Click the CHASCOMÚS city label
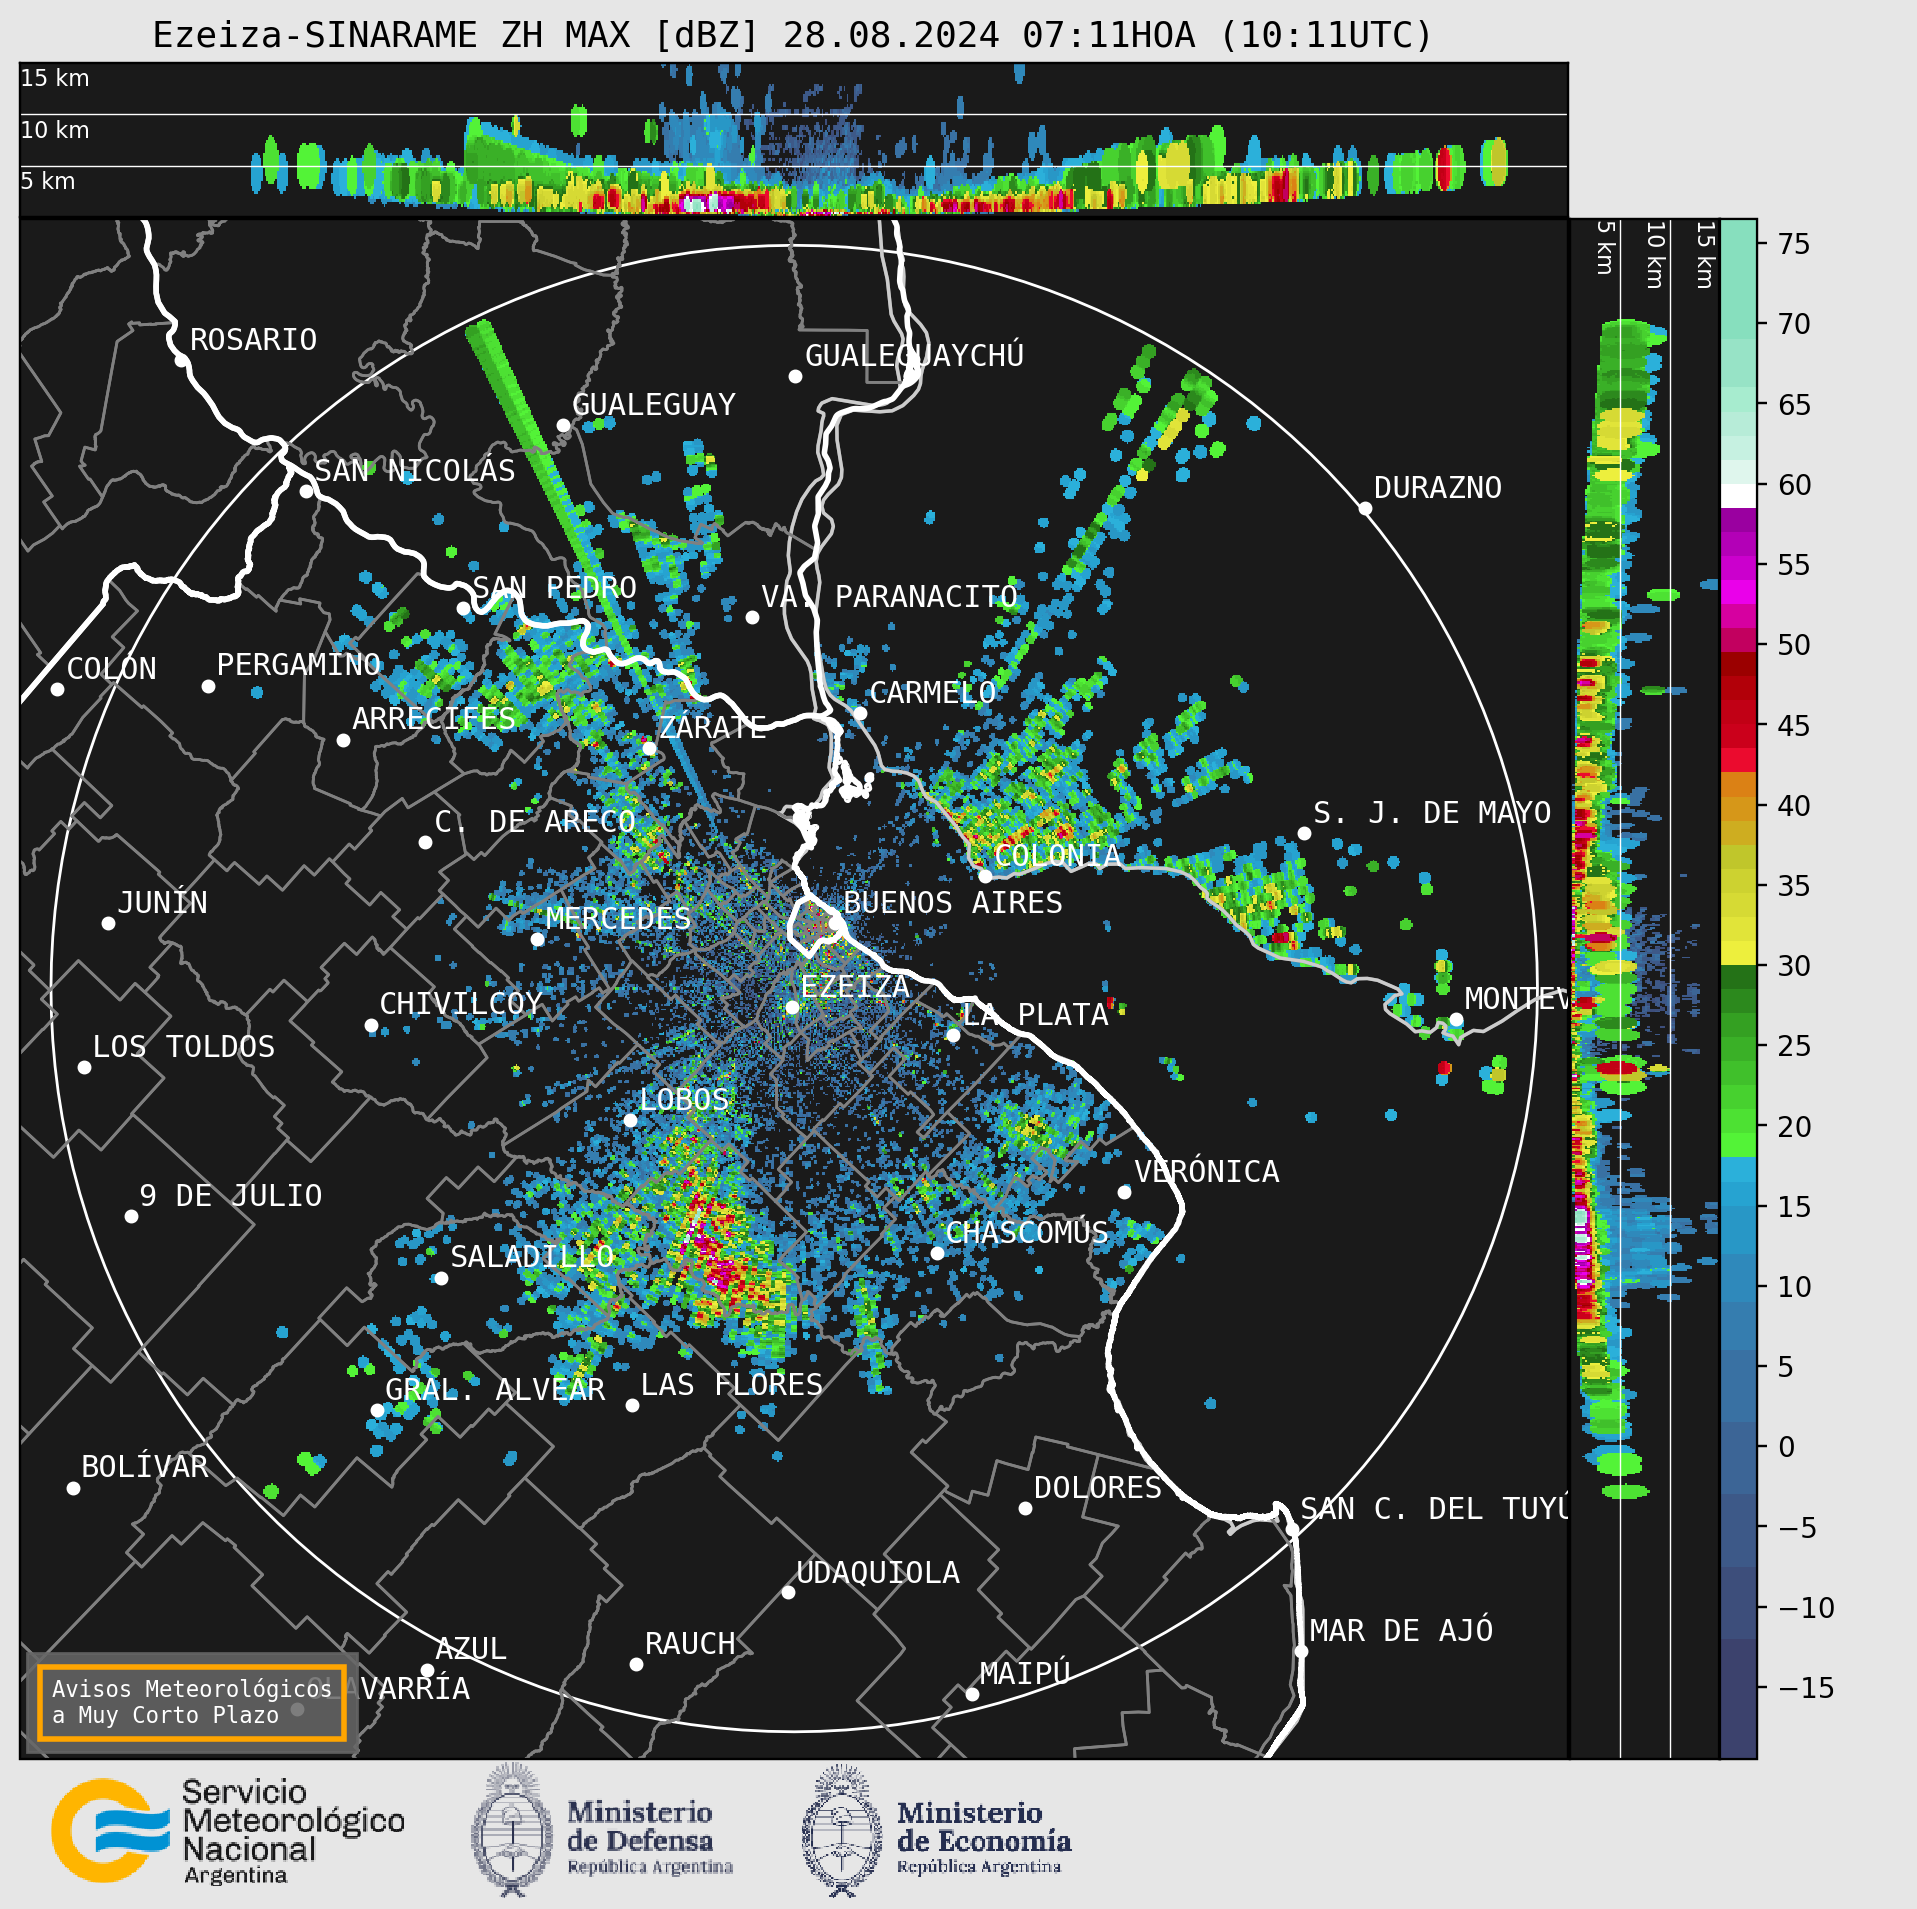Screen dimensions: 1917x1909 1026,1232
